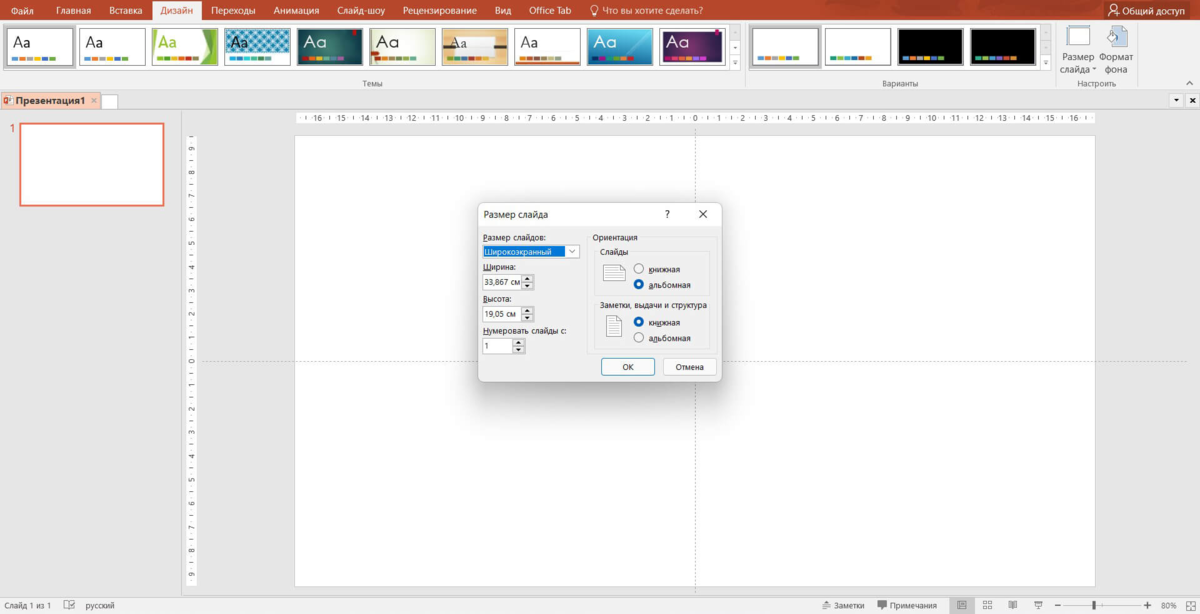Apply the purple gradient theme thumbnail

pyautogui.click(x=693, y=46)
